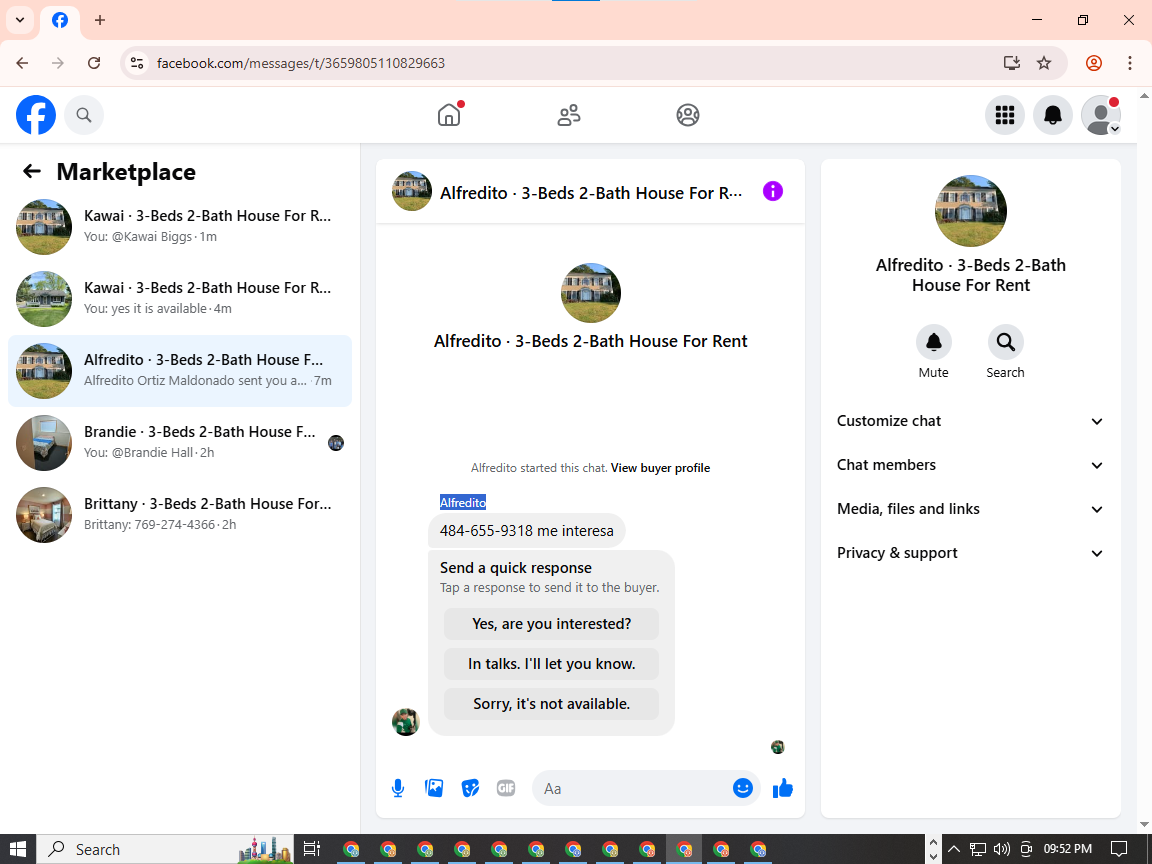
Task: Open a new browser tab
Action: [100, 20]
